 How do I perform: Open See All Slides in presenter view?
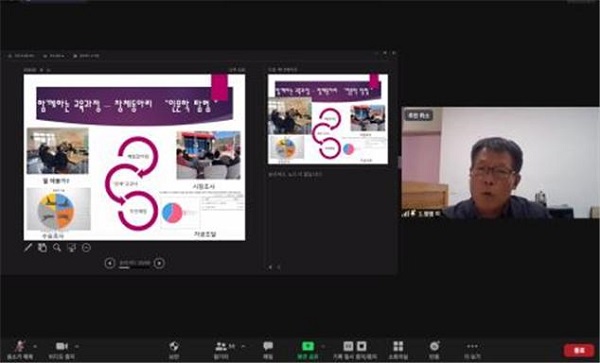click(42, 247)
